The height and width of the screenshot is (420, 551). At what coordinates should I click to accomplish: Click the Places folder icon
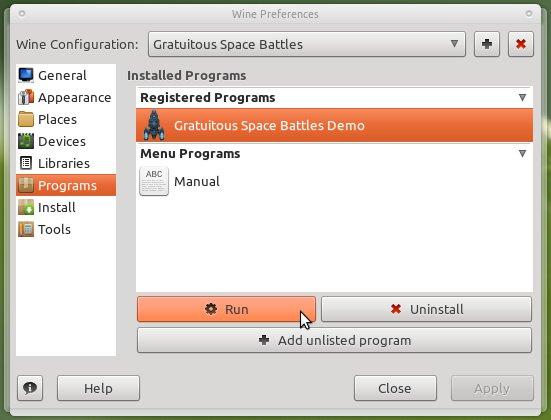click(x=26, y=119)
